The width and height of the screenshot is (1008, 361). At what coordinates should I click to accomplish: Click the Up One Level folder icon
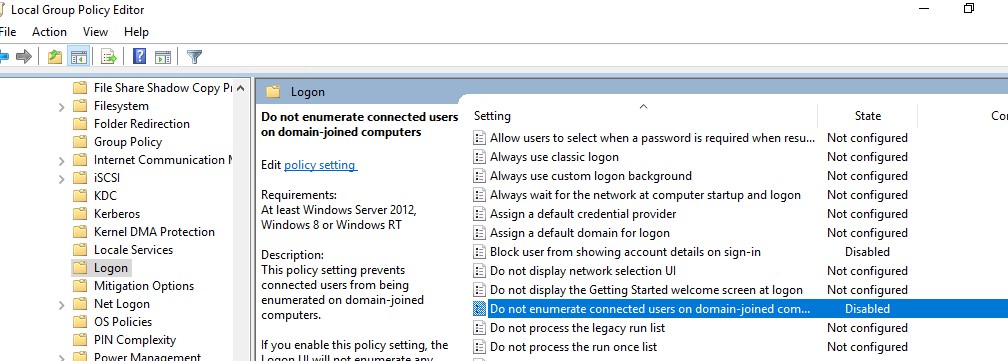55,57
